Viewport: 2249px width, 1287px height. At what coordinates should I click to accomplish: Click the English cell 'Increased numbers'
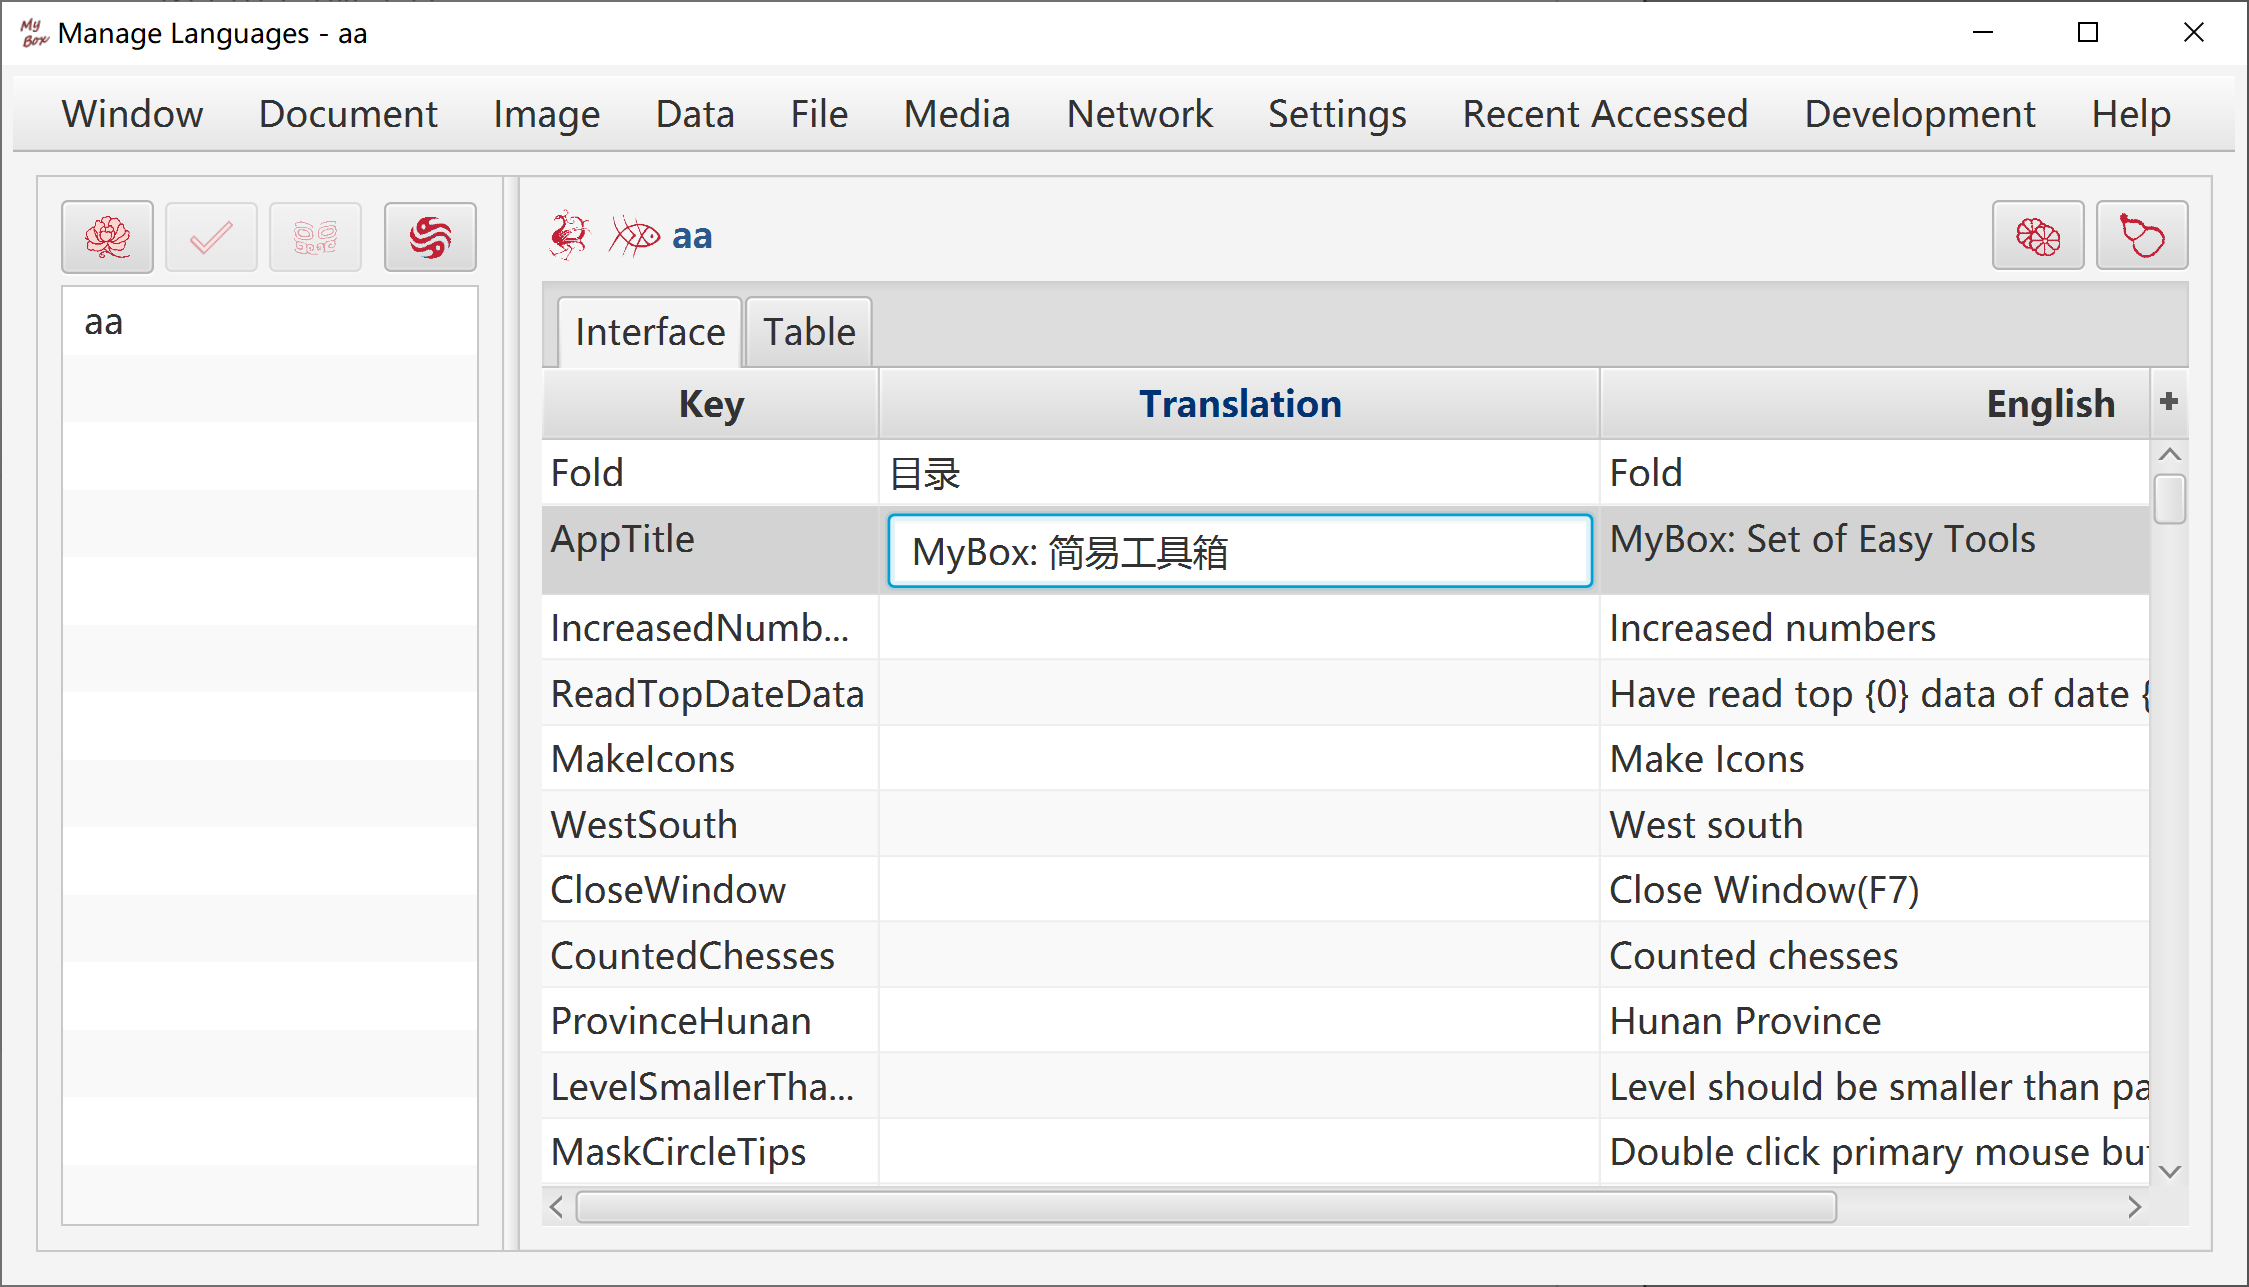[x=1875, y=628]
